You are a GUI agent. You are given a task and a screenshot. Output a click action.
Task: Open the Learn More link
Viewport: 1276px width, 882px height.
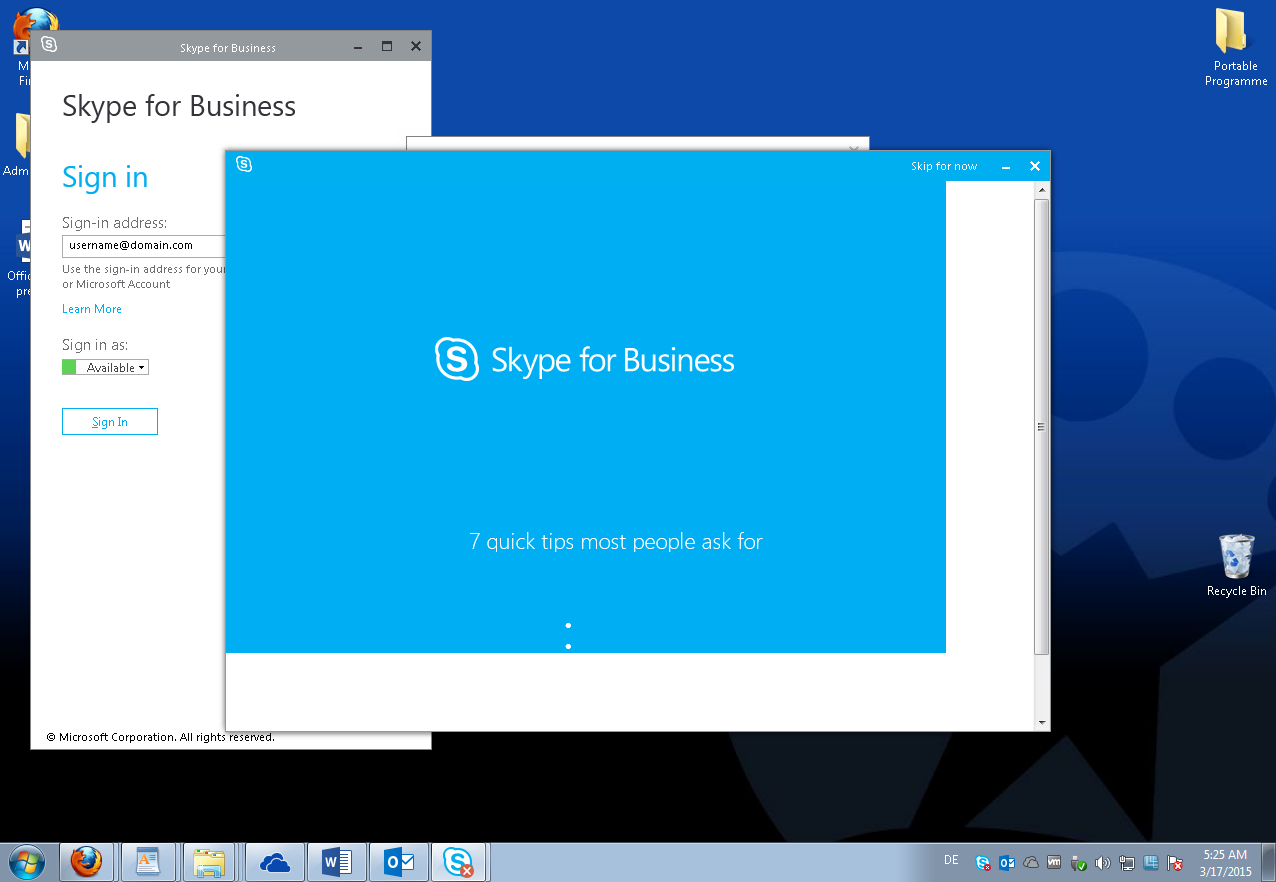click(92, 309)
